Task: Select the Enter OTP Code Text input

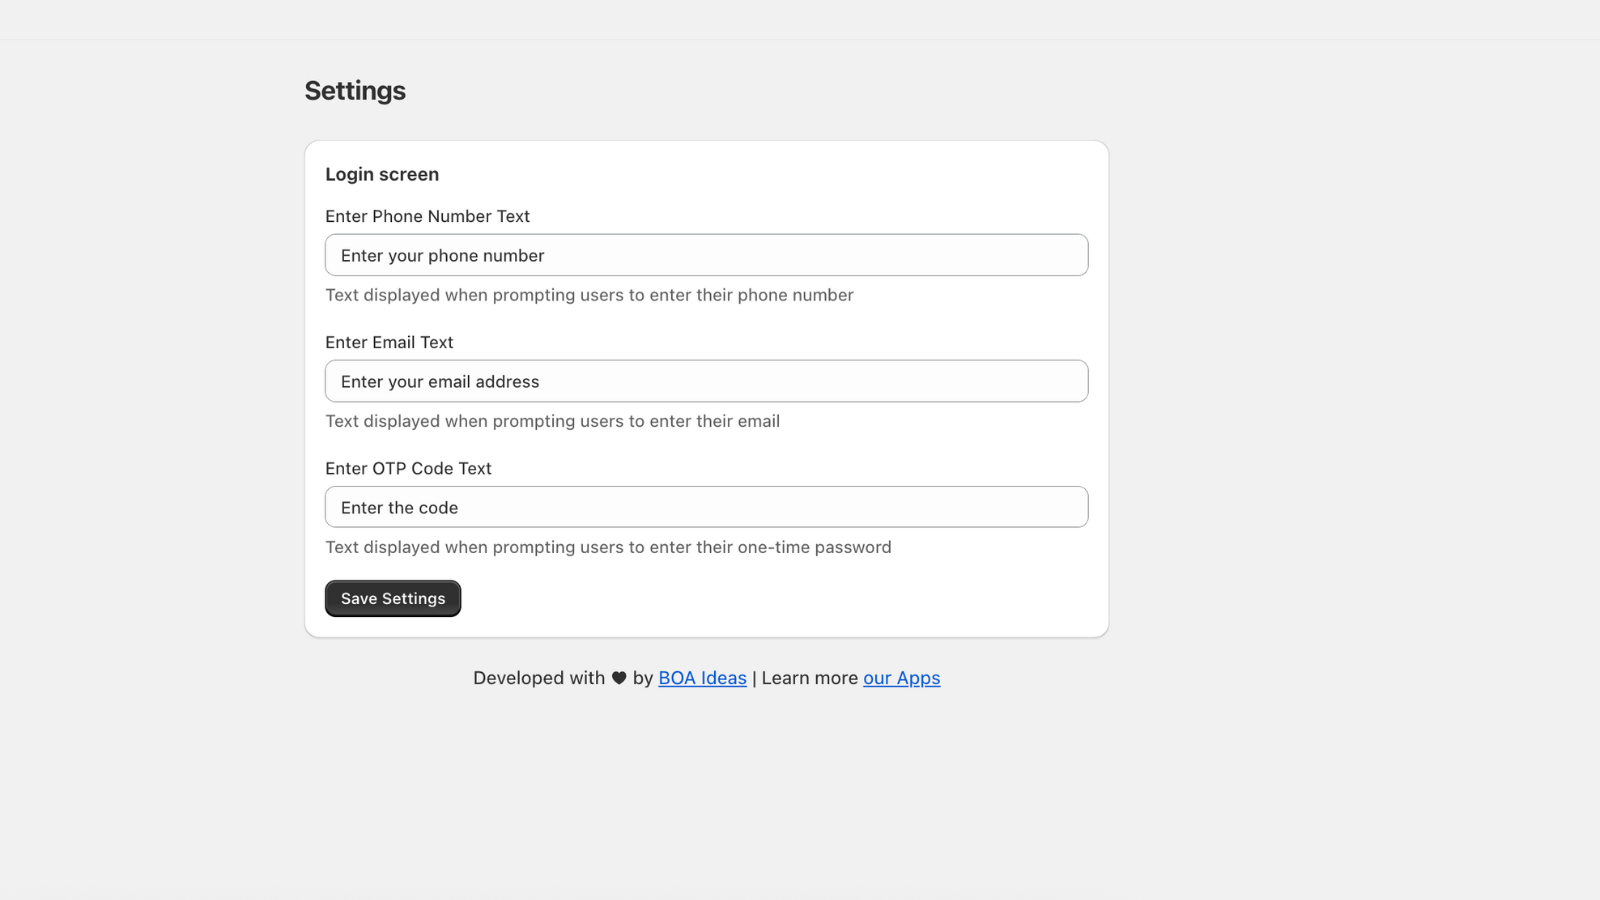Action: click(x=706, y=507)
